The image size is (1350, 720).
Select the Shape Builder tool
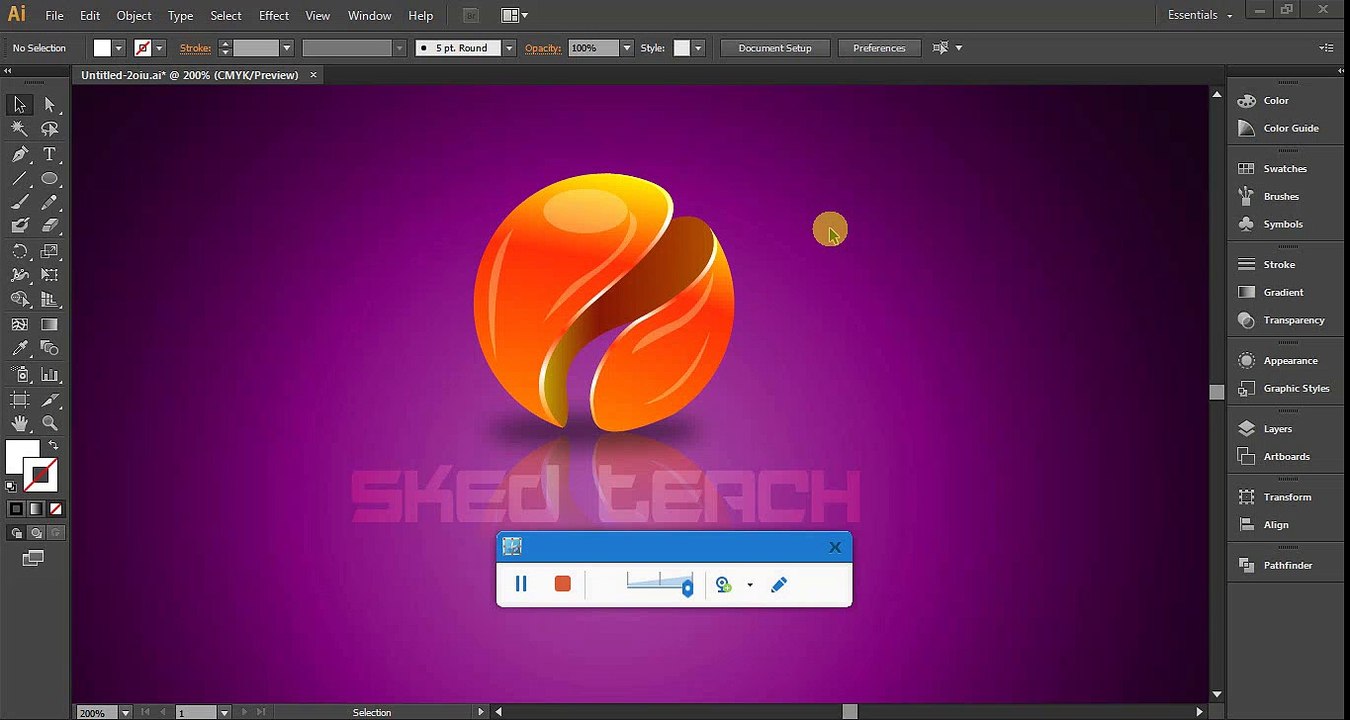[x=19, y=299]
